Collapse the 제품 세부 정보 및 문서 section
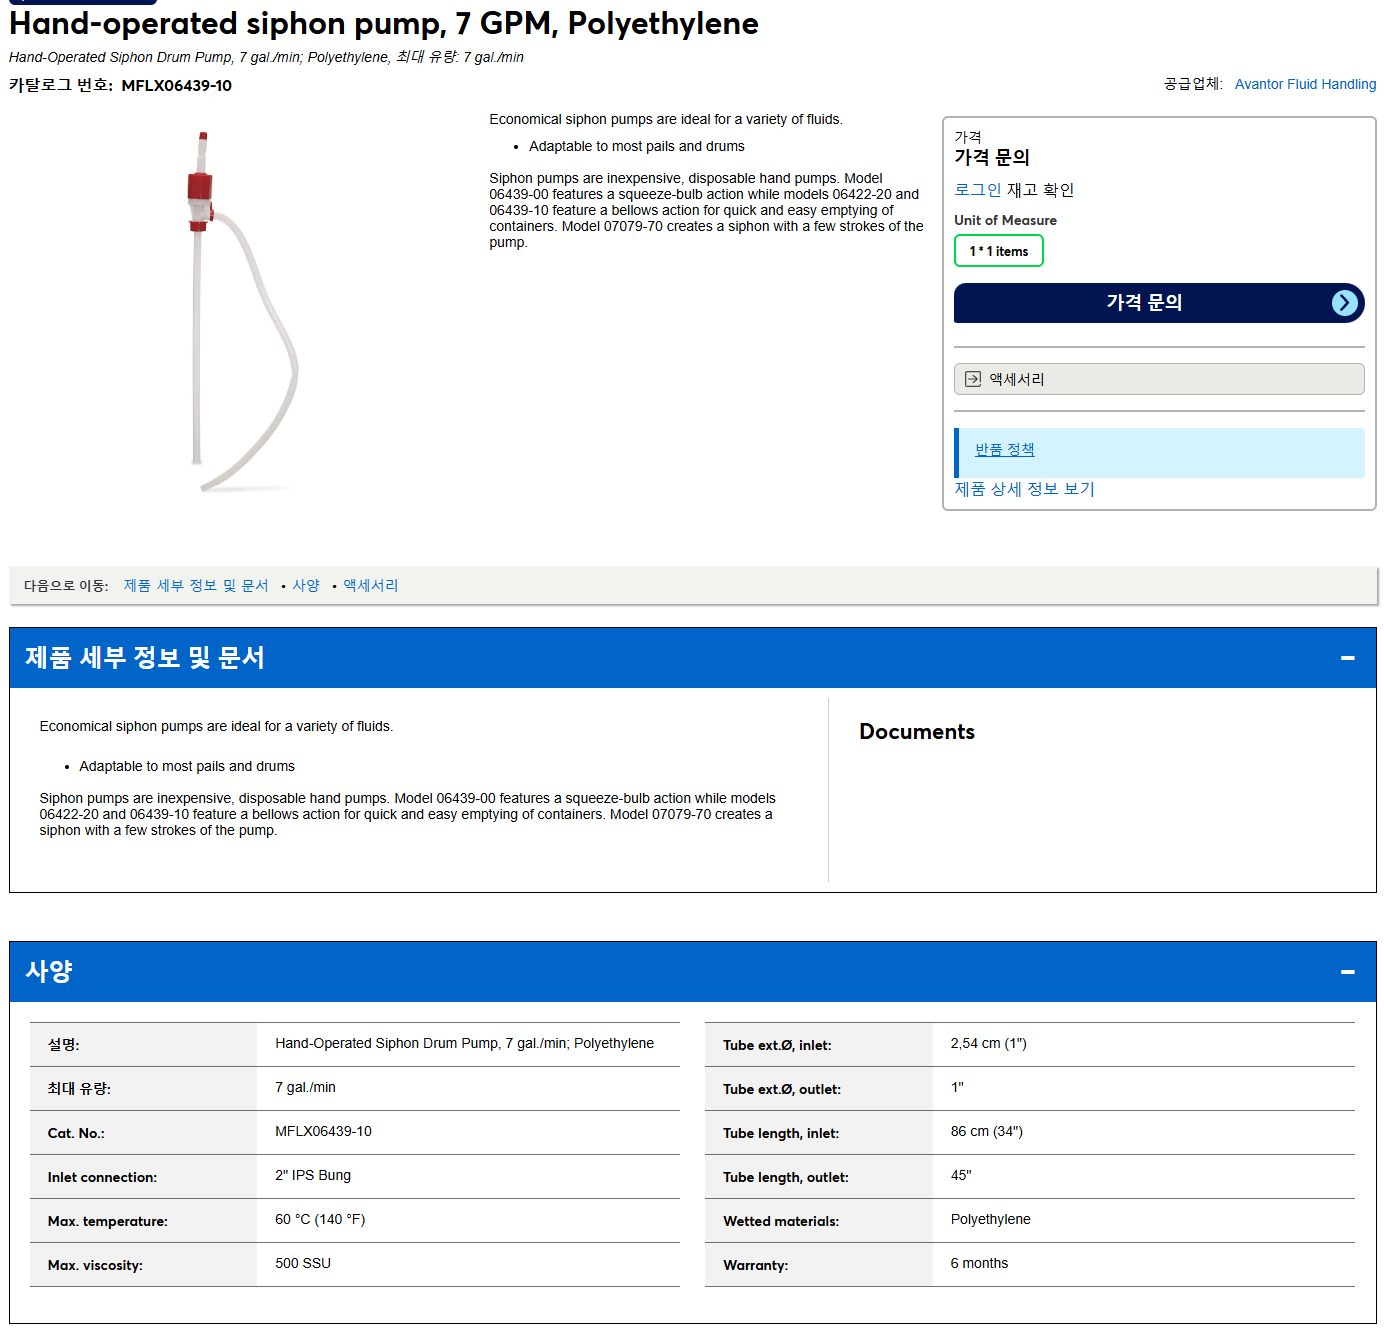1384x1344 pixels. (x=1347, y=658)
